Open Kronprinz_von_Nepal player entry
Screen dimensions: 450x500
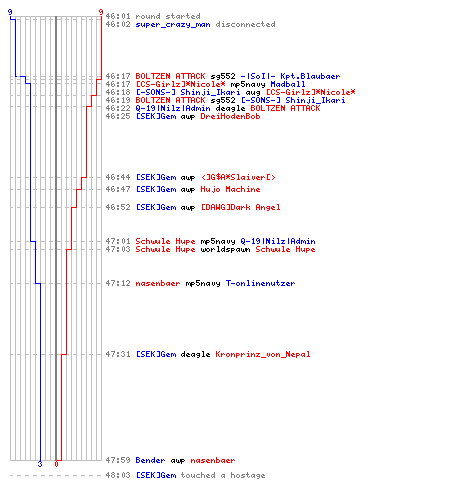coord(263,354)
